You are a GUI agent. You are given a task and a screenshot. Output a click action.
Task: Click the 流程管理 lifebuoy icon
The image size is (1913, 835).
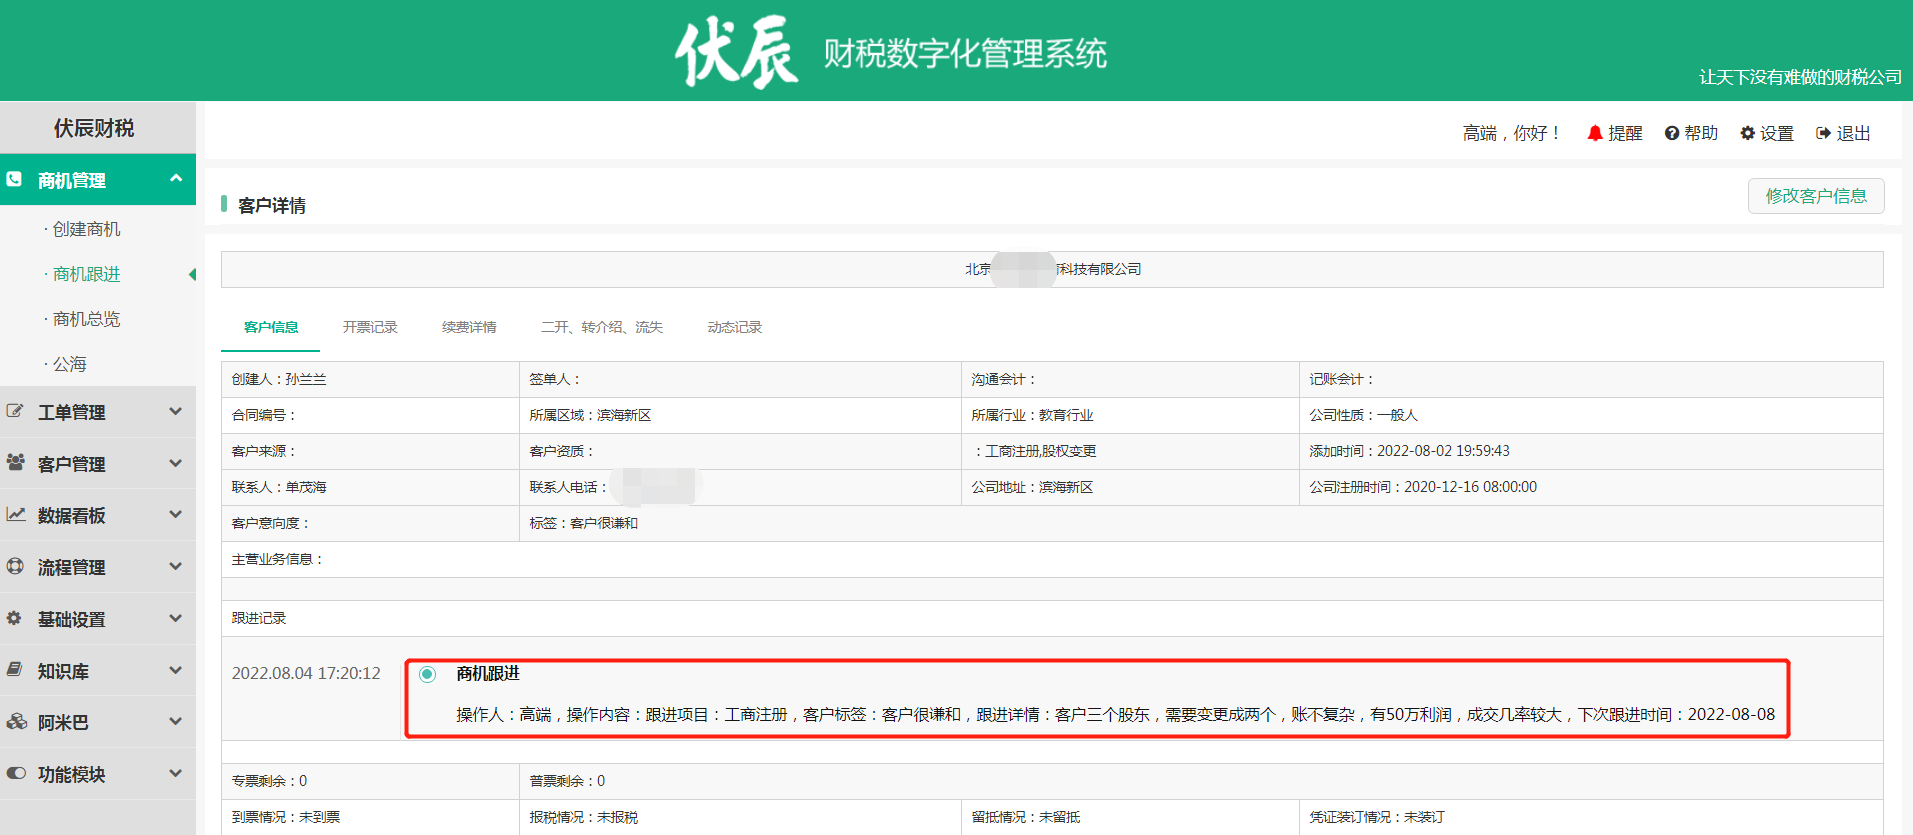(x=15, y=566)
